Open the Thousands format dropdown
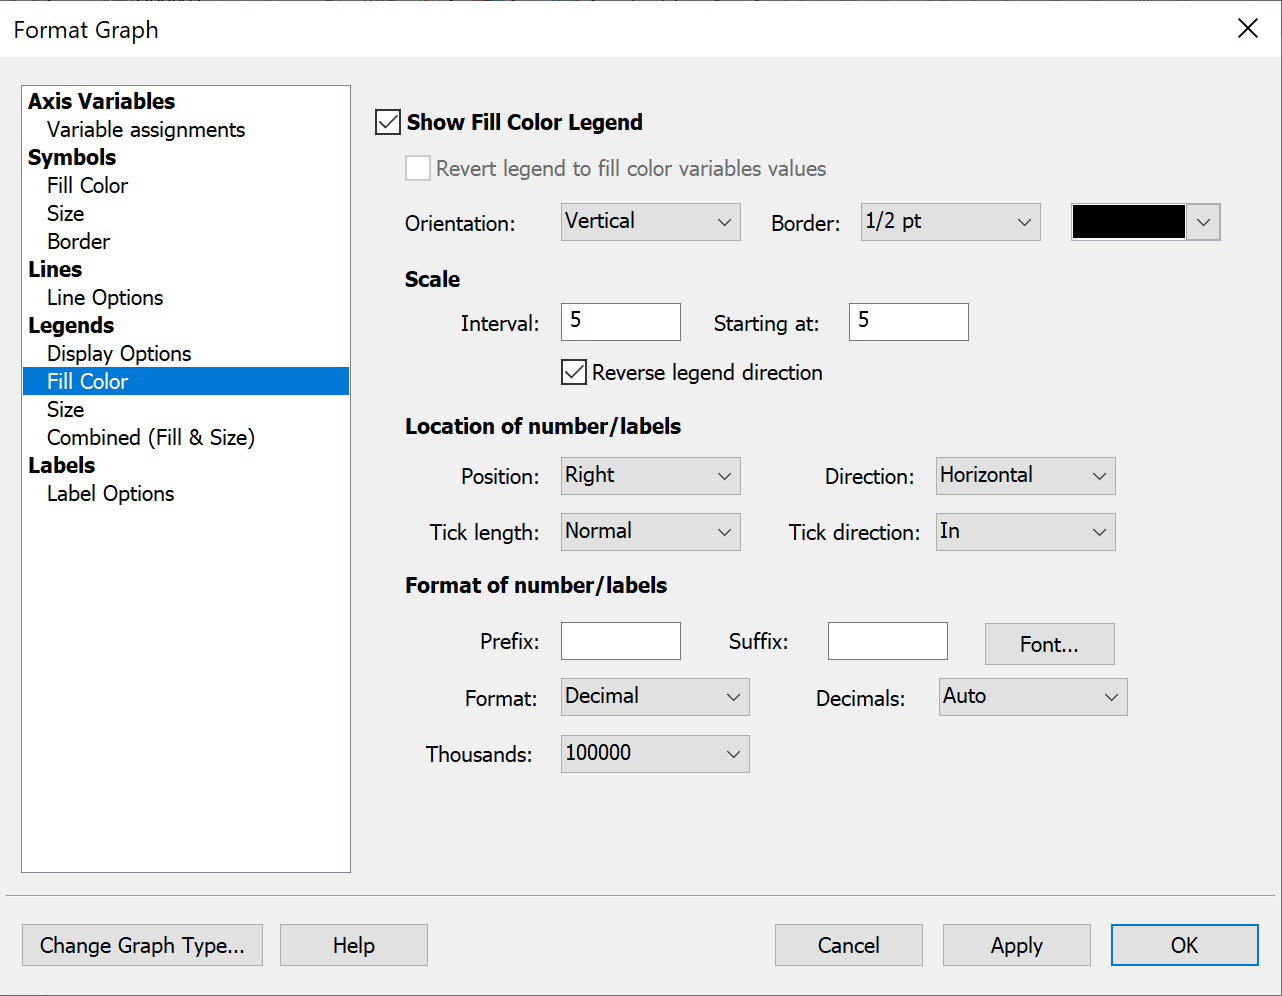The image size is (1282, 996). pyautogui.click(x=654, y=753)
